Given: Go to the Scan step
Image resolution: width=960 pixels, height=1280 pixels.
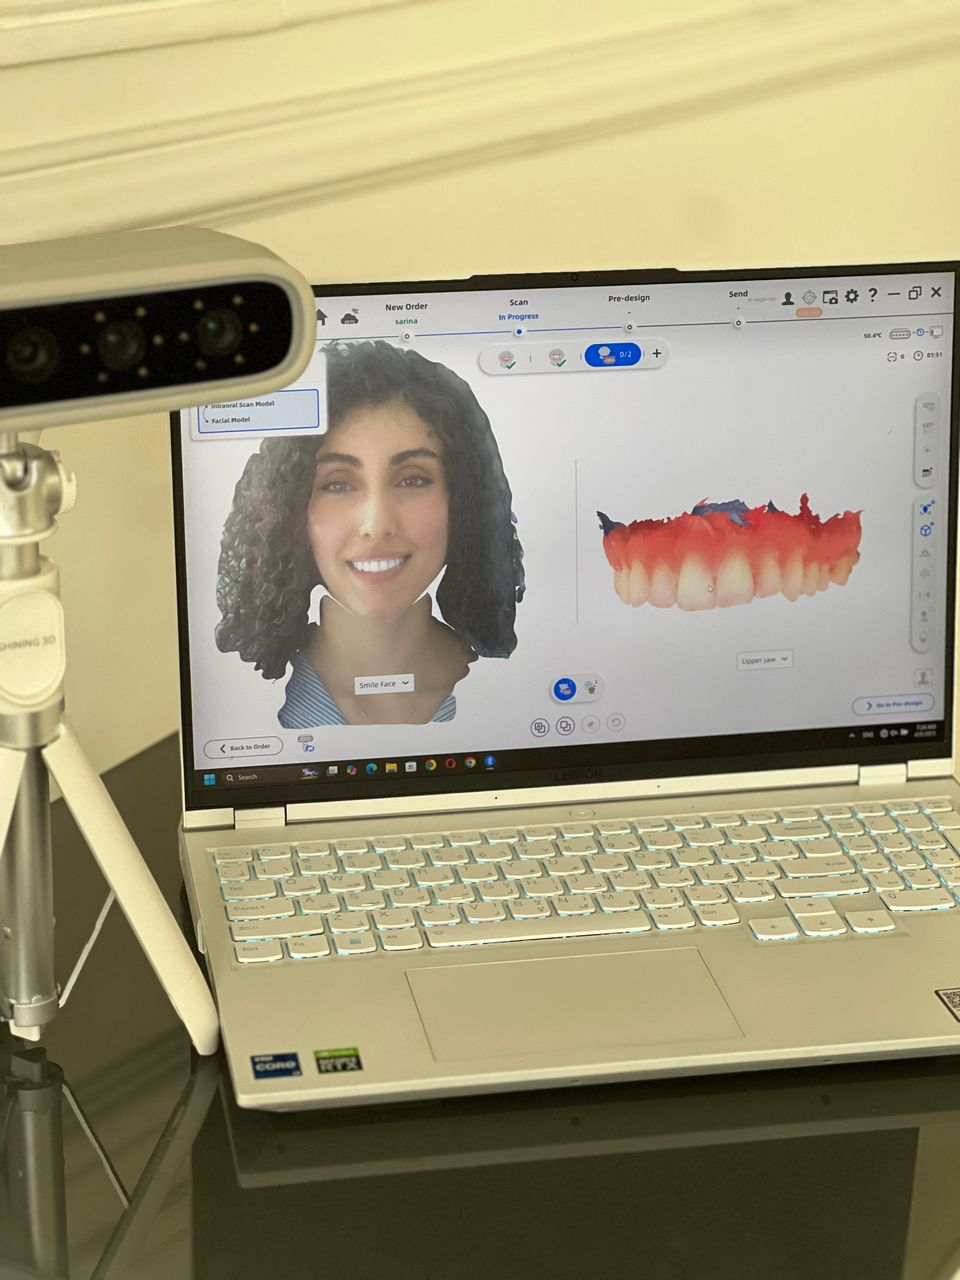Looking at the screenshot, I should tap(518, 302).
